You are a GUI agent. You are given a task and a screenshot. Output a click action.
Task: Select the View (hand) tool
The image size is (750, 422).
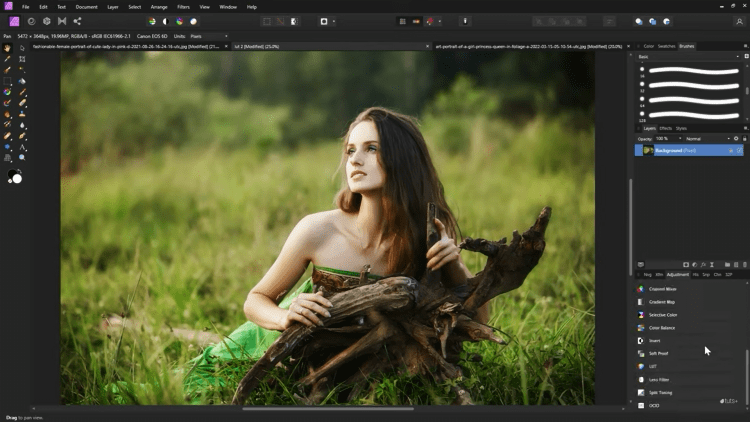8,47
